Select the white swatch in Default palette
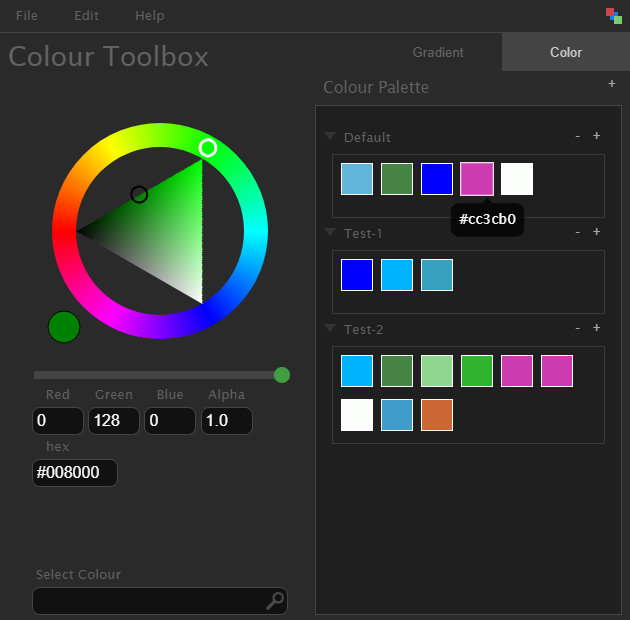The width and height of the screenshot is (630, 620). [517, 179]
